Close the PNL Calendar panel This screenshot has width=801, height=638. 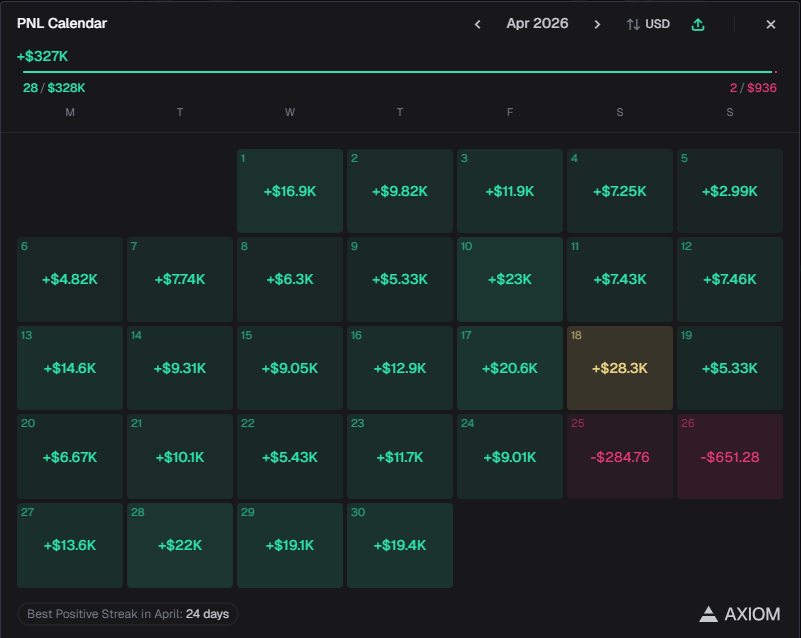(x=771, y=24)
